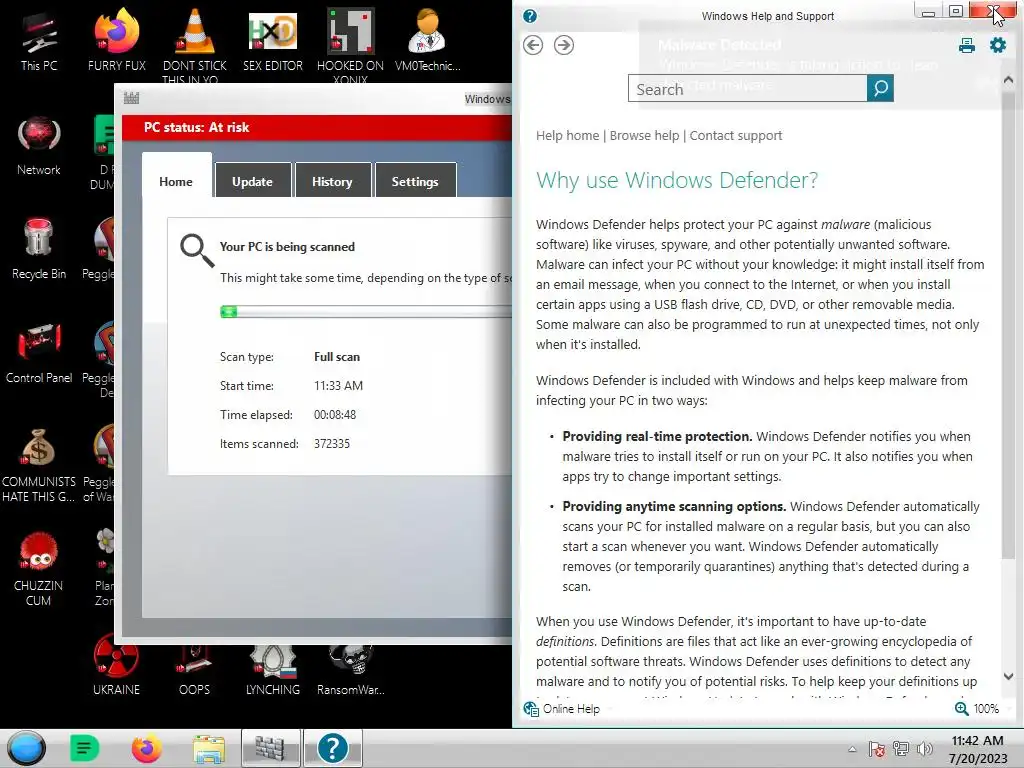This screenshot has width=1024, height=768.
Task: Open the VM0Technic desktop shortcut
Action: point(427,40)
